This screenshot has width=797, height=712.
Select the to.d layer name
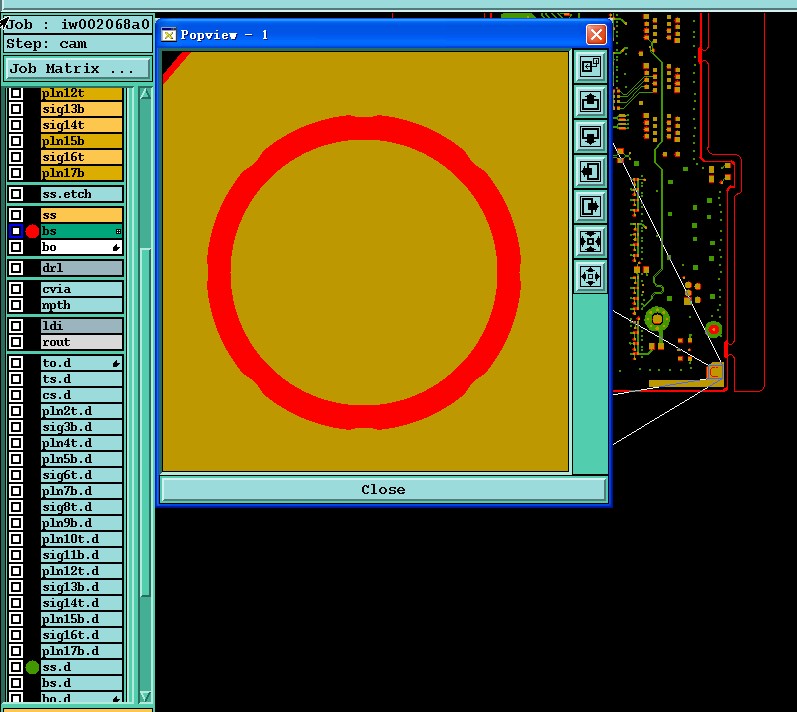click(81, 363)
